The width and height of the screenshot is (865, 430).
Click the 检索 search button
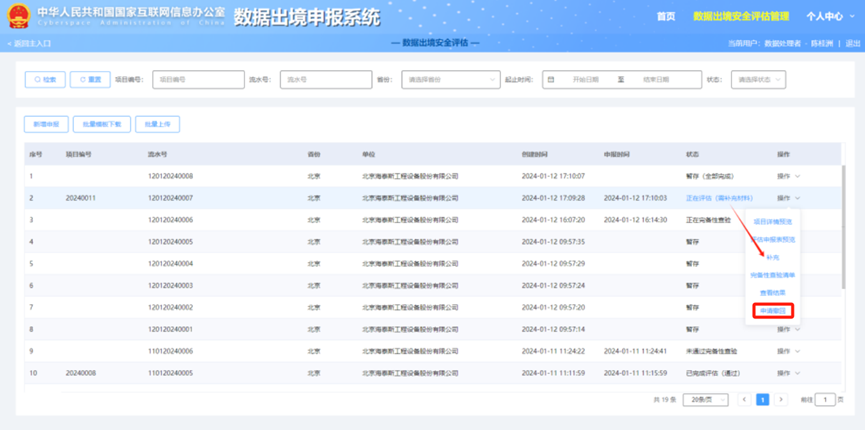pos(45,79)
